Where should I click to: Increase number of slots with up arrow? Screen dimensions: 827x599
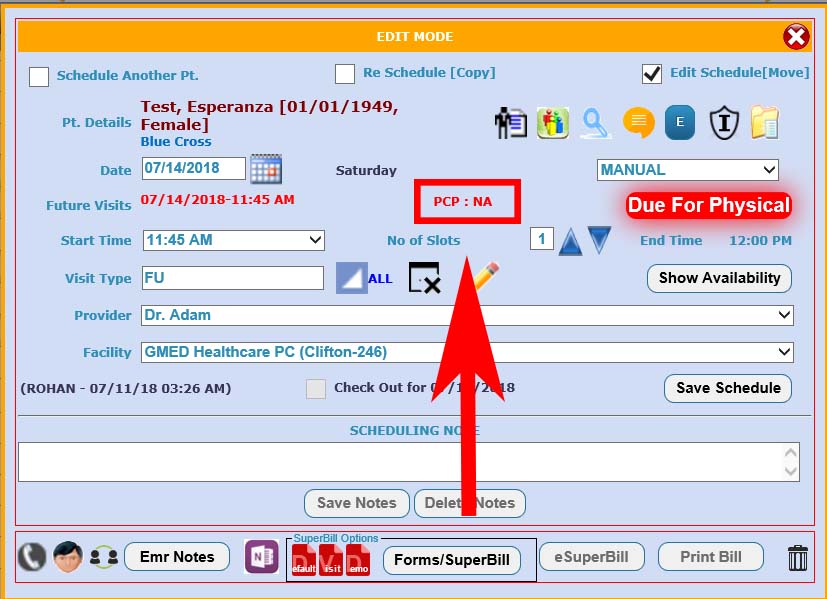click(570, 241)
